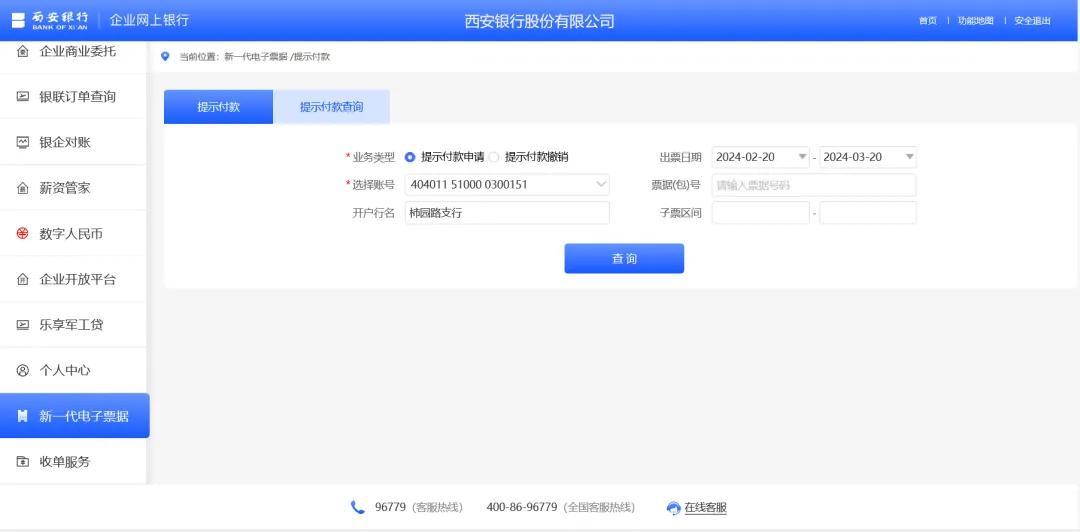The width and height of the screenshot is (1080, 532).
Task: Open 企业开放平台 menu item
Action: [x=73, y=279]
